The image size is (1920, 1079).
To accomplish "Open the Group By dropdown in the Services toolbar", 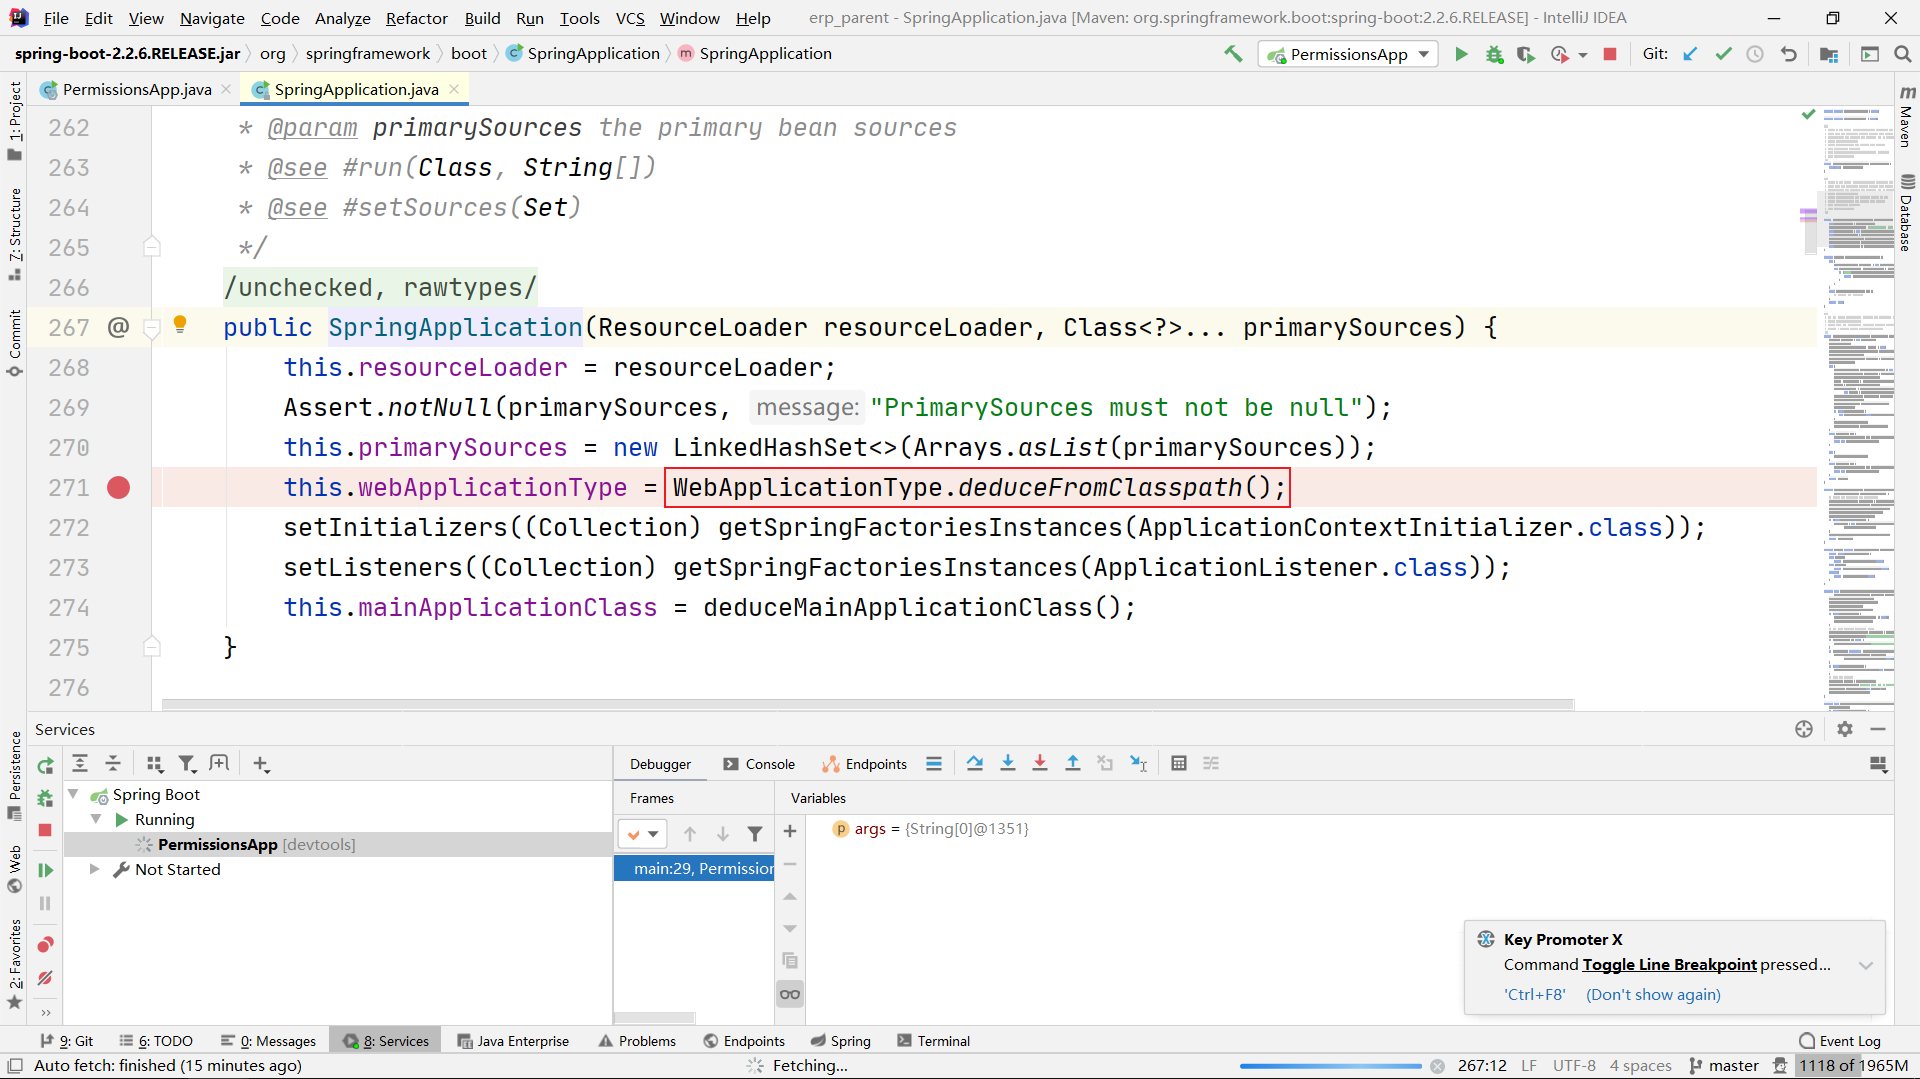I will pyautogui.click(x=154, y=764).
